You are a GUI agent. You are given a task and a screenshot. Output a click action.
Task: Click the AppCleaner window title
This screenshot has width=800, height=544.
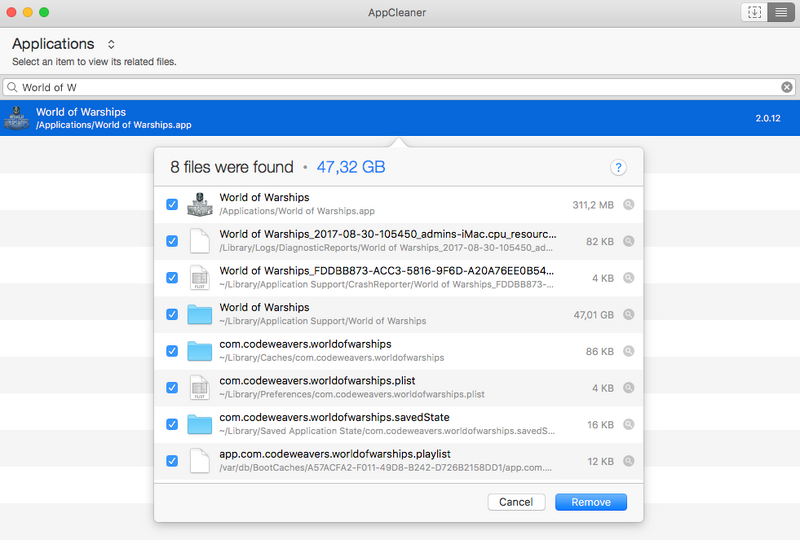coord(397,13)
